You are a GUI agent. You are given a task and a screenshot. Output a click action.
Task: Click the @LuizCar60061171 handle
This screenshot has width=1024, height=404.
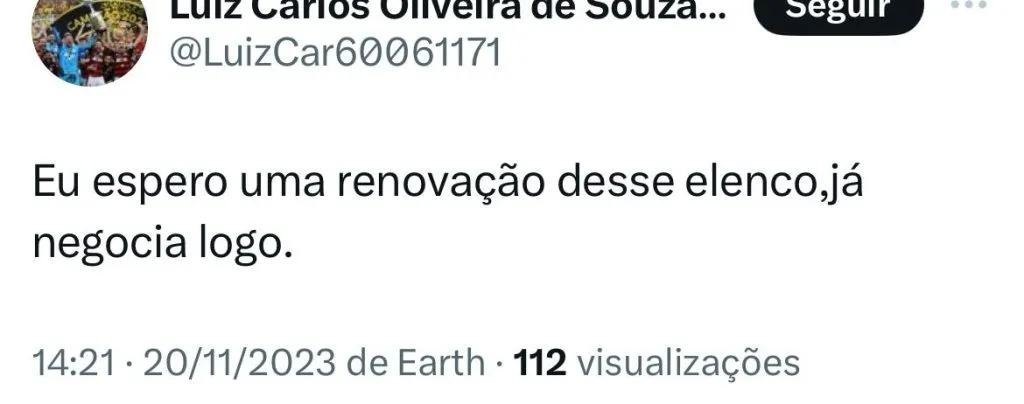(x=336, y=53)
